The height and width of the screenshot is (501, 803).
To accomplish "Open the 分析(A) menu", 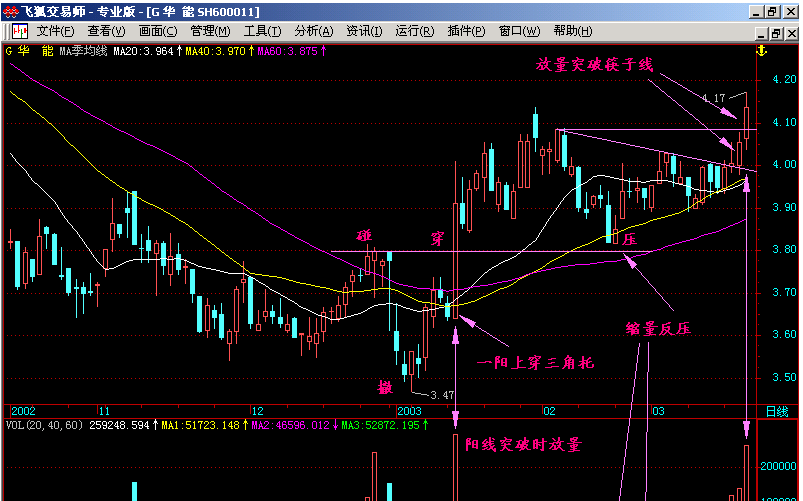I will (x=313, y=31).
